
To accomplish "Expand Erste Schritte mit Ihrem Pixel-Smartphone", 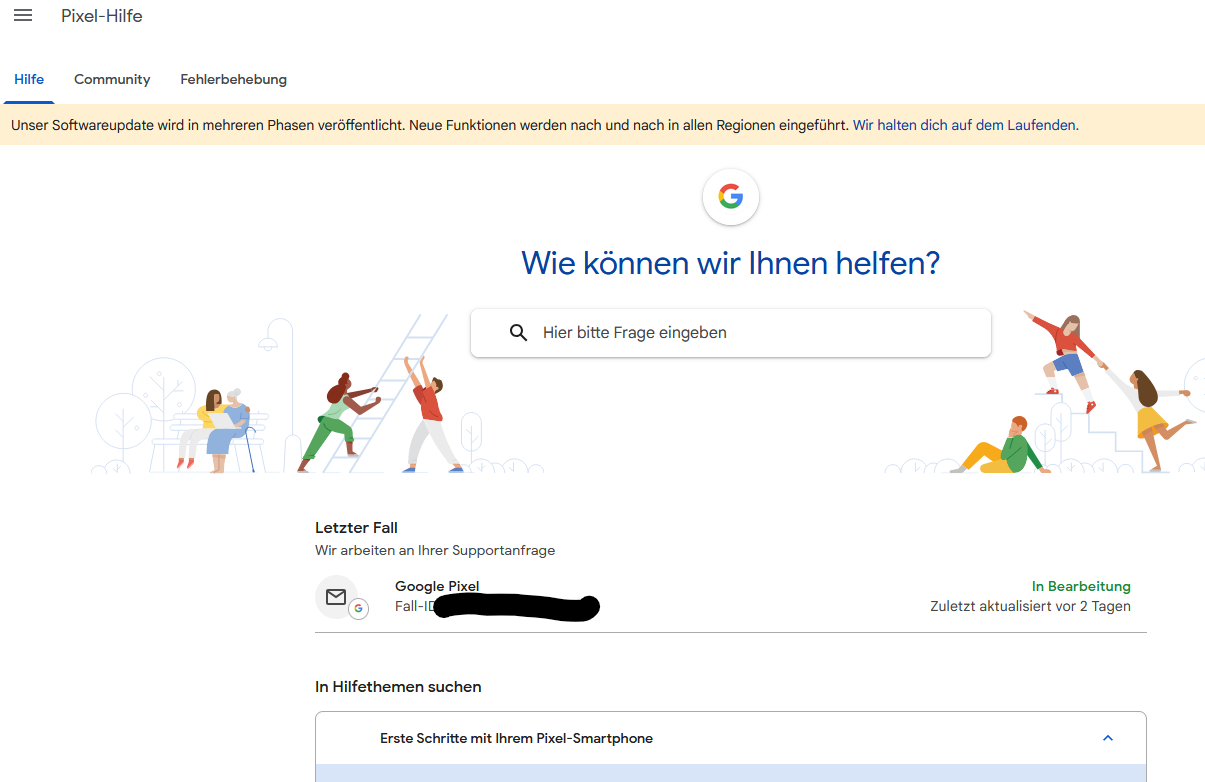I will [x=516, y=738].
